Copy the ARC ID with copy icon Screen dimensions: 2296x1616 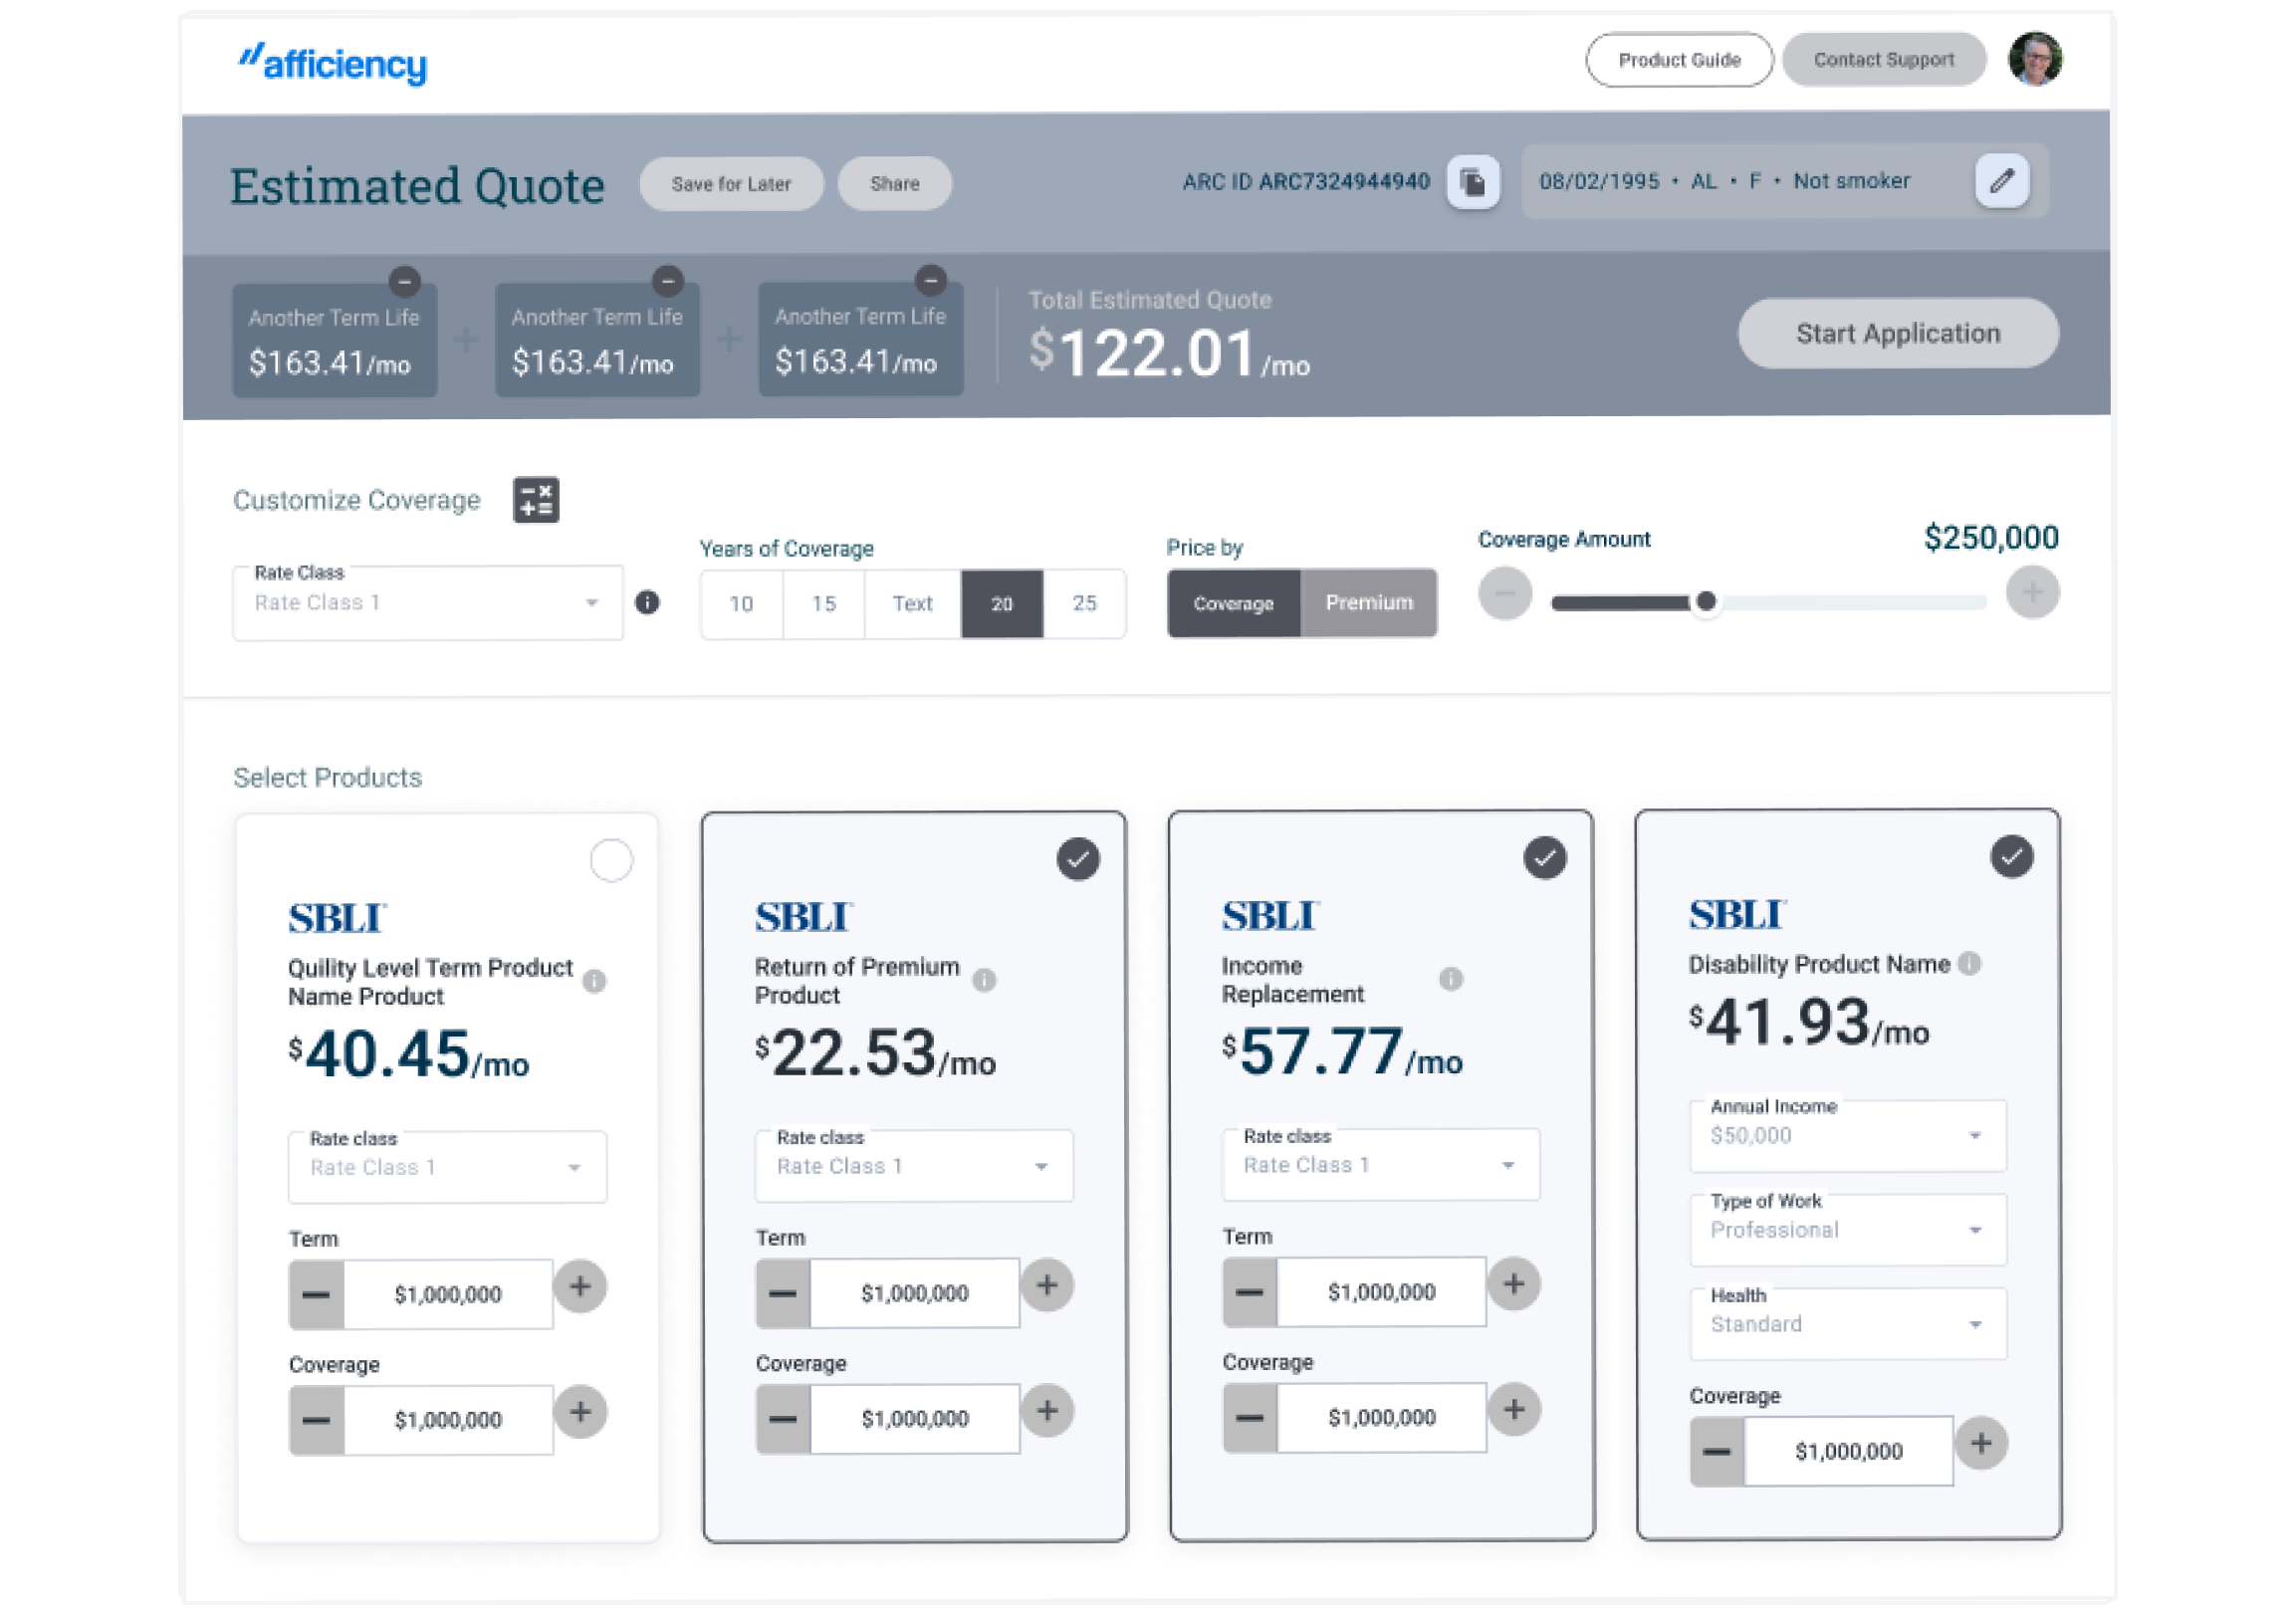pyautogui.click(x=1472, y=182)
